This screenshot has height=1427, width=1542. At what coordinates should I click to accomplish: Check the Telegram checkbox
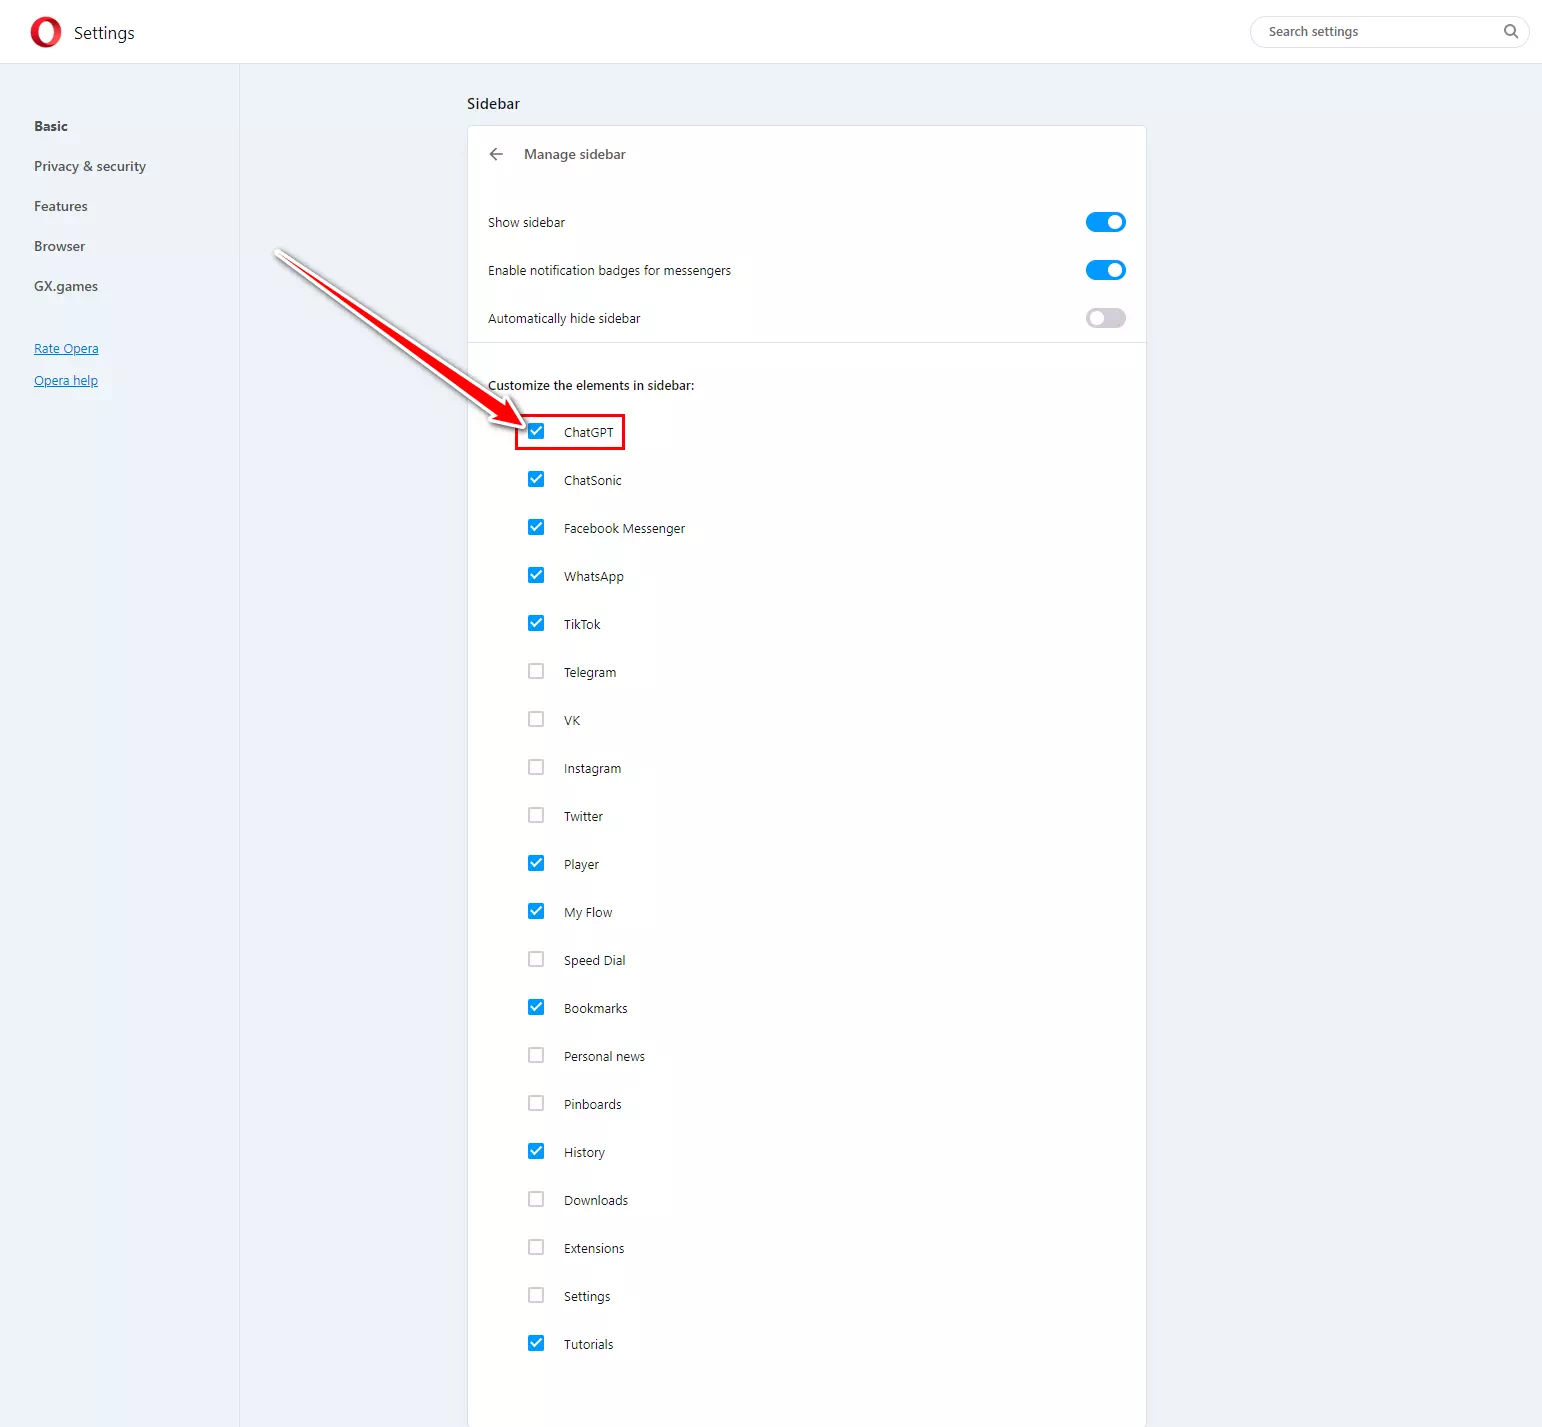(x=536, y=671)
